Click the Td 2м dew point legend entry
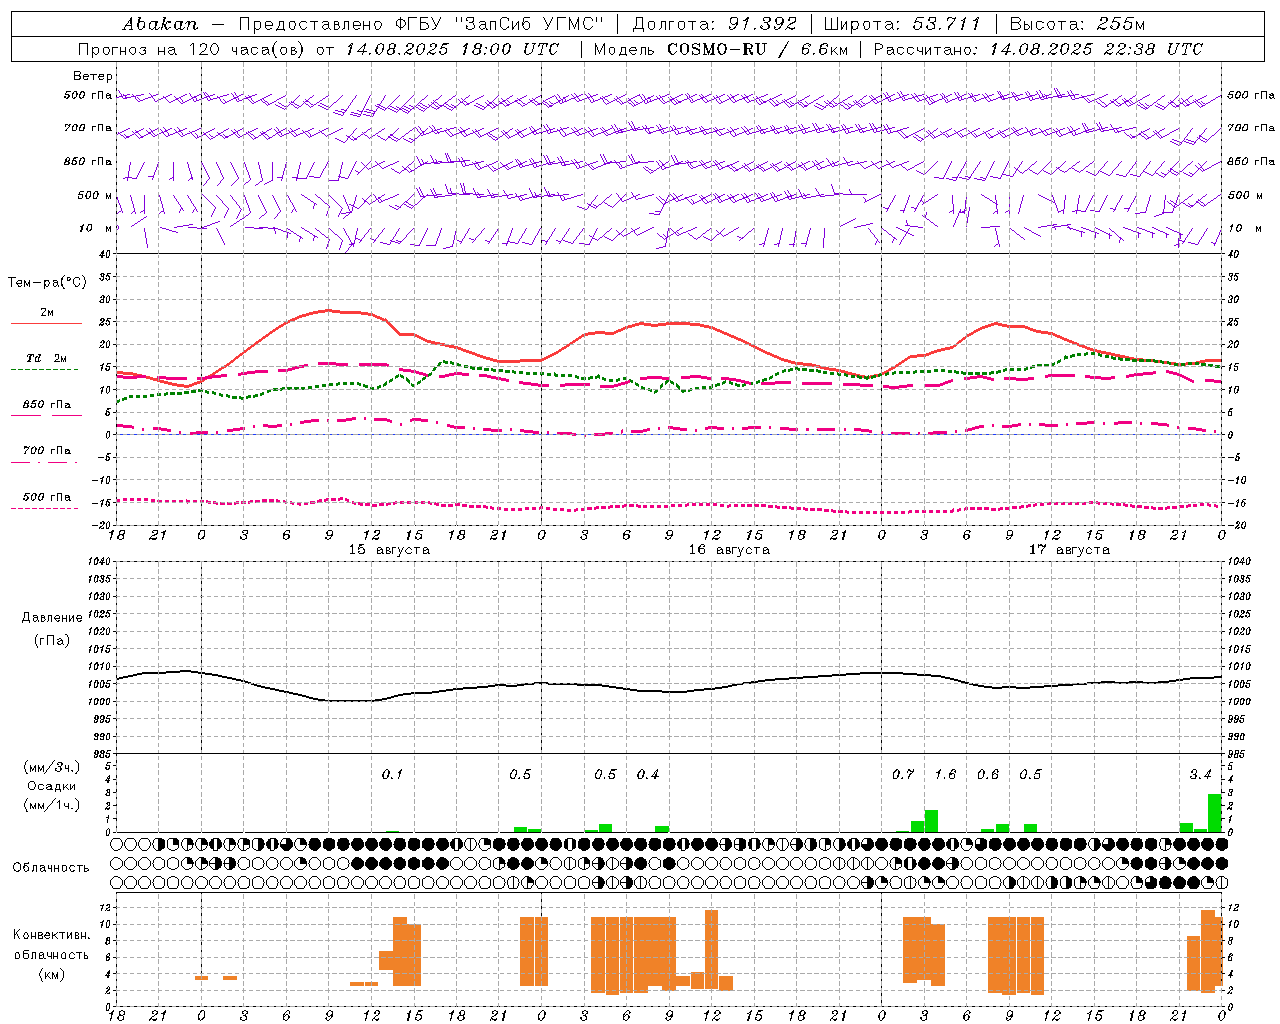The image size is (1280, 1024). pos(46,358)
